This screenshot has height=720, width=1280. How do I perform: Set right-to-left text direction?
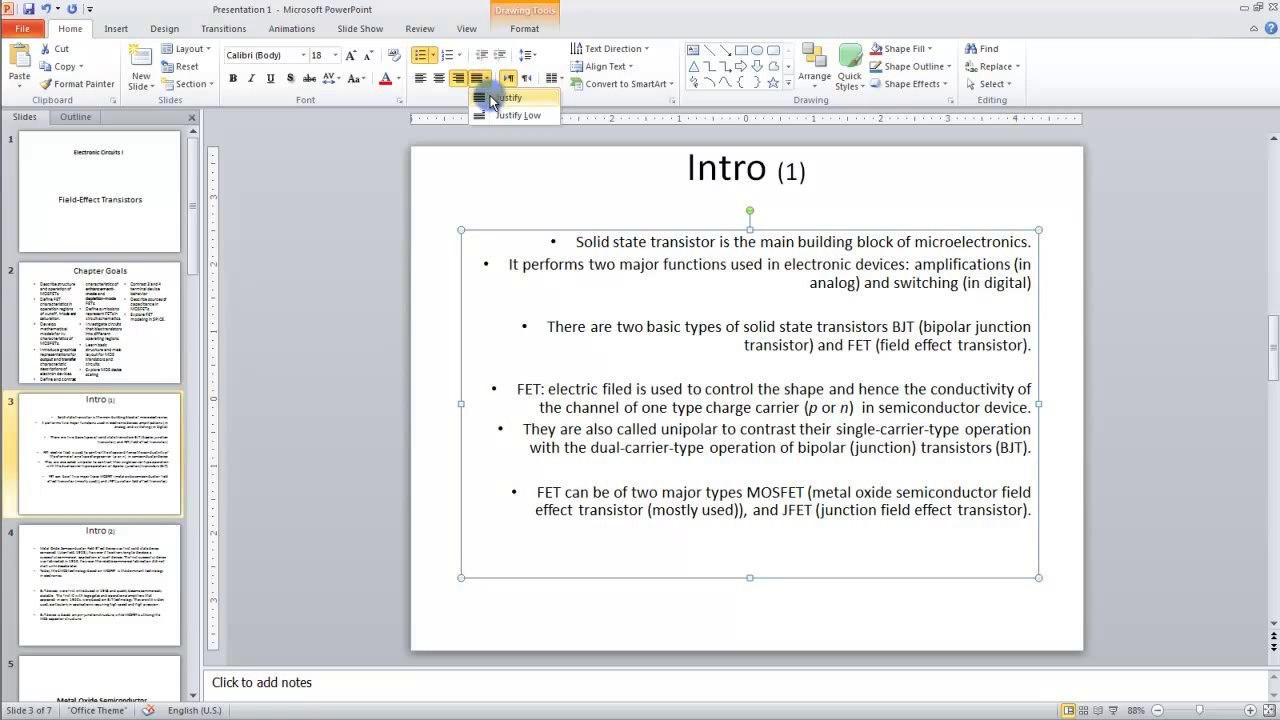pos(527,78)
